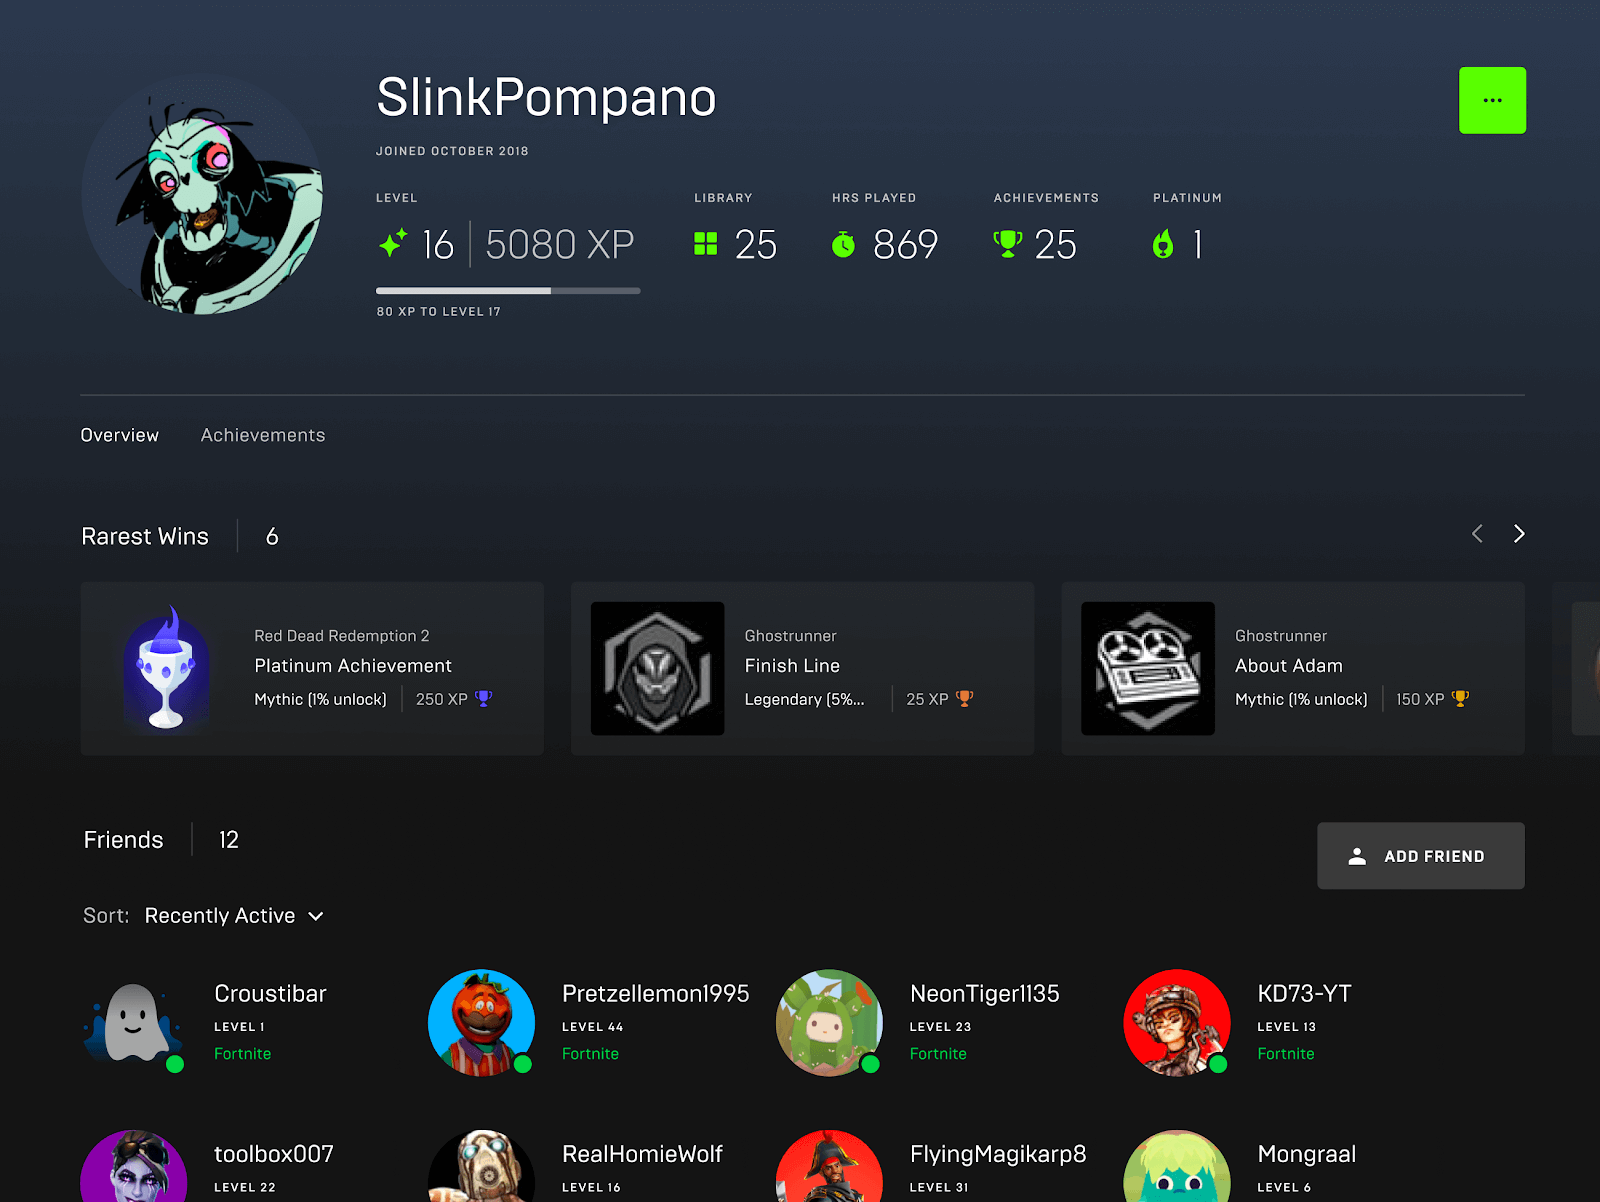
Task: Select the Overview tab
Action: [120, 434]
